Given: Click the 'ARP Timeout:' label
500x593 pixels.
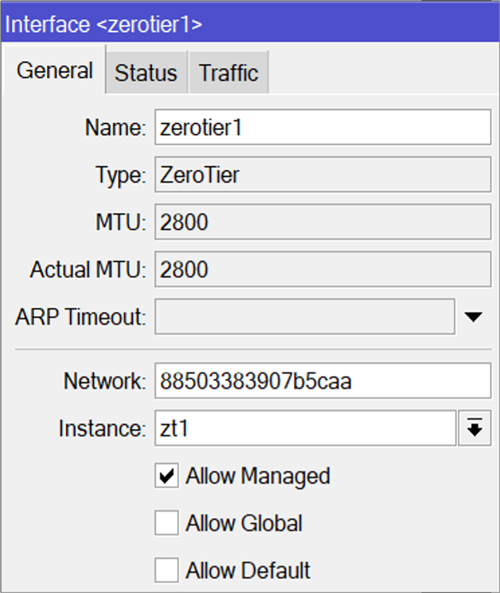Looking at the screenshot, I should coord(81,317).
